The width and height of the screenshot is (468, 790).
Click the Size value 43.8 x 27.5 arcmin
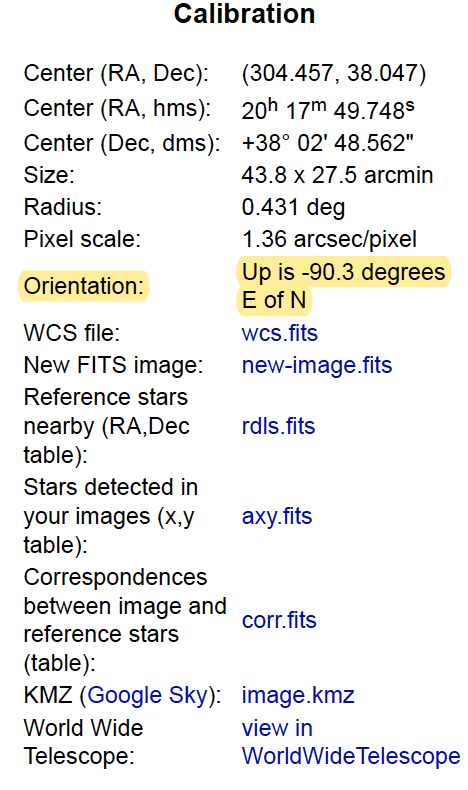pos(338,175)
